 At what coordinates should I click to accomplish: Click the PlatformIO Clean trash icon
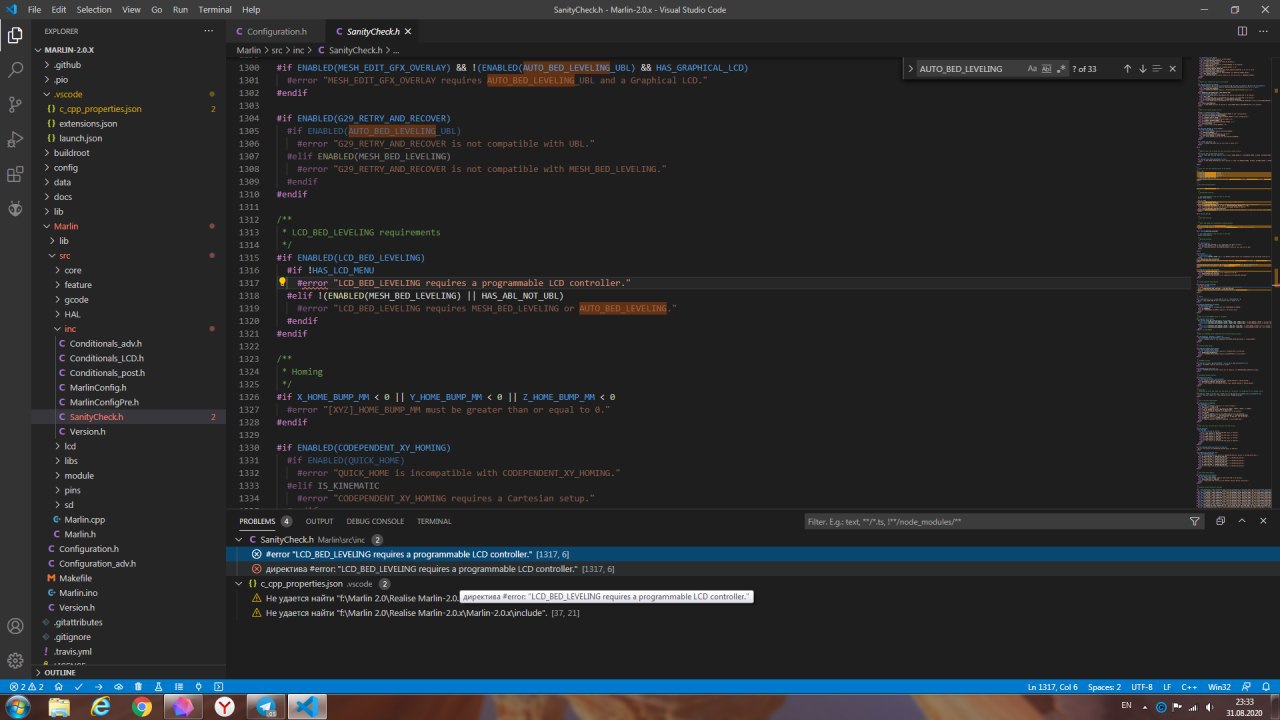(x=138, y=687)
